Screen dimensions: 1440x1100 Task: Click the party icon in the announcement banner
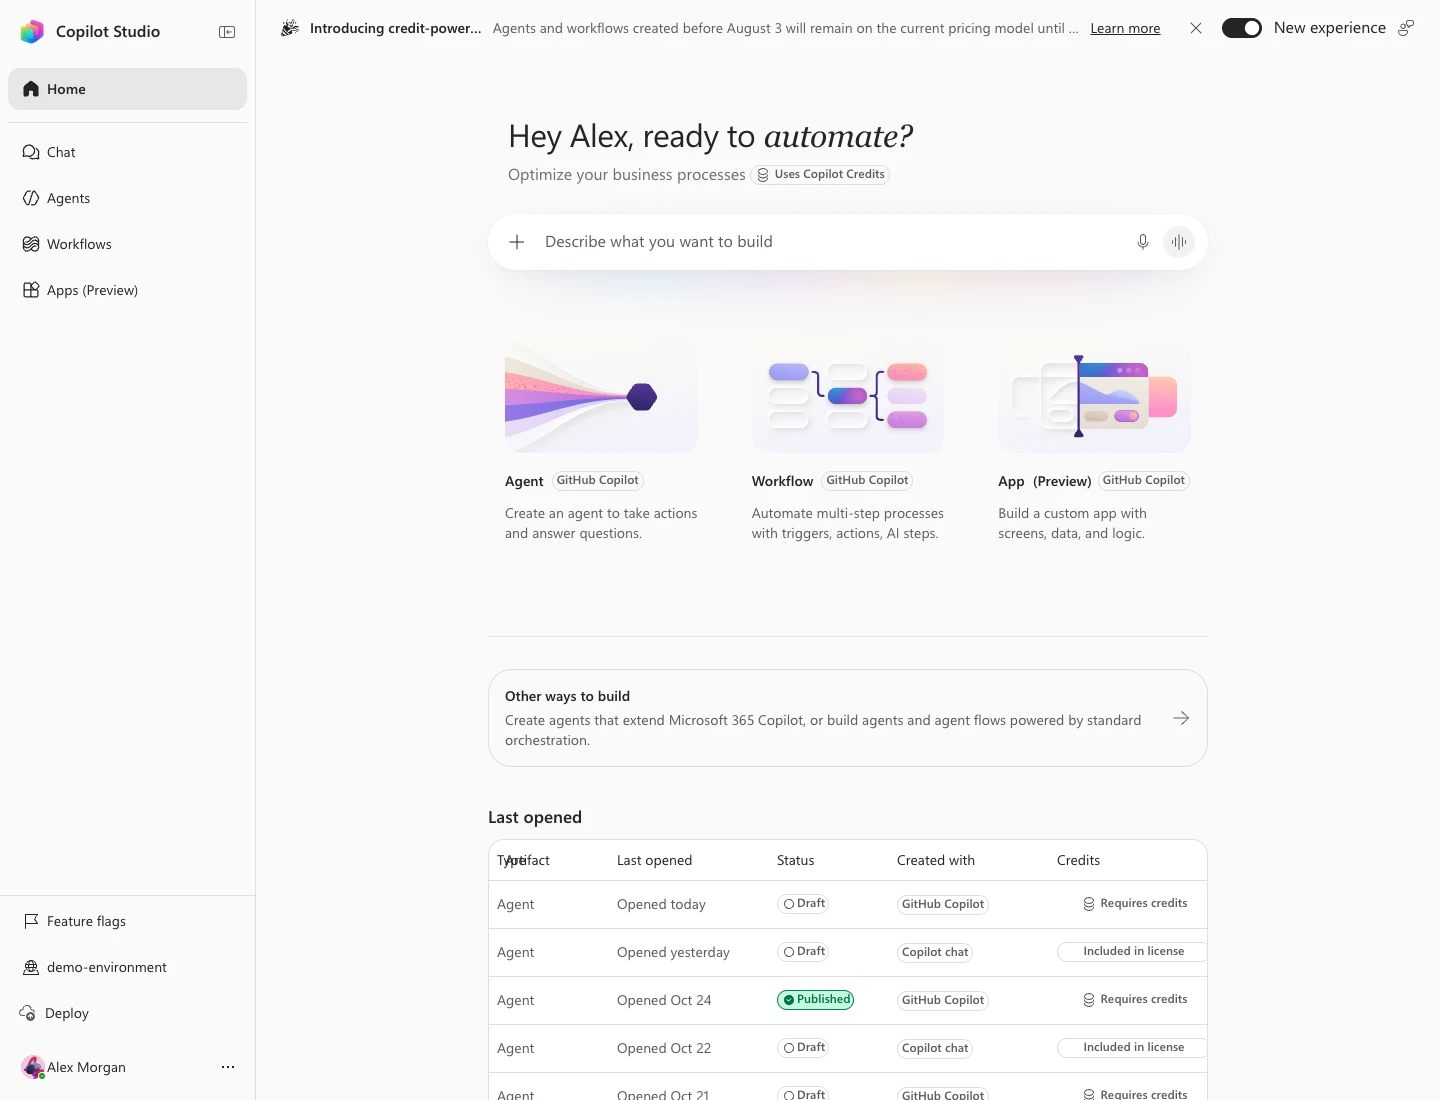click(x=290, y=28)
